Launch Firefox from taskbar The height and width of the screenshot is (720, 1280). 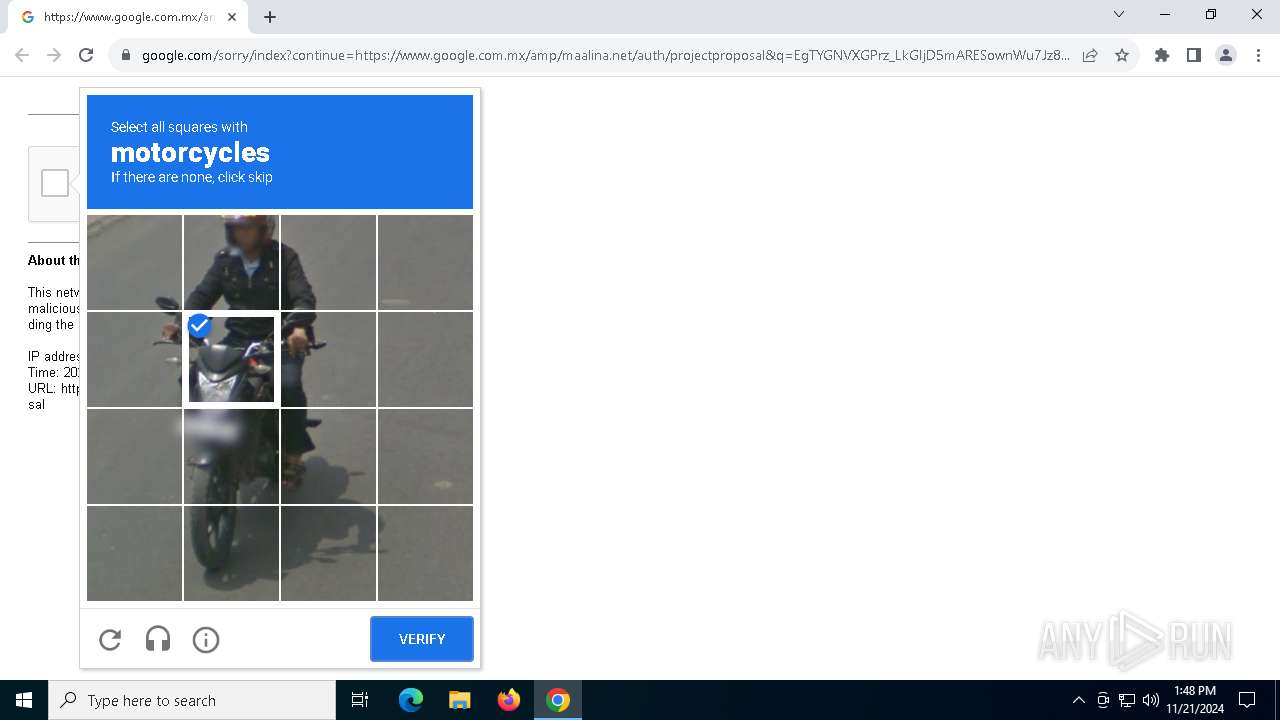pyautogui.click(x=509, y=700)
